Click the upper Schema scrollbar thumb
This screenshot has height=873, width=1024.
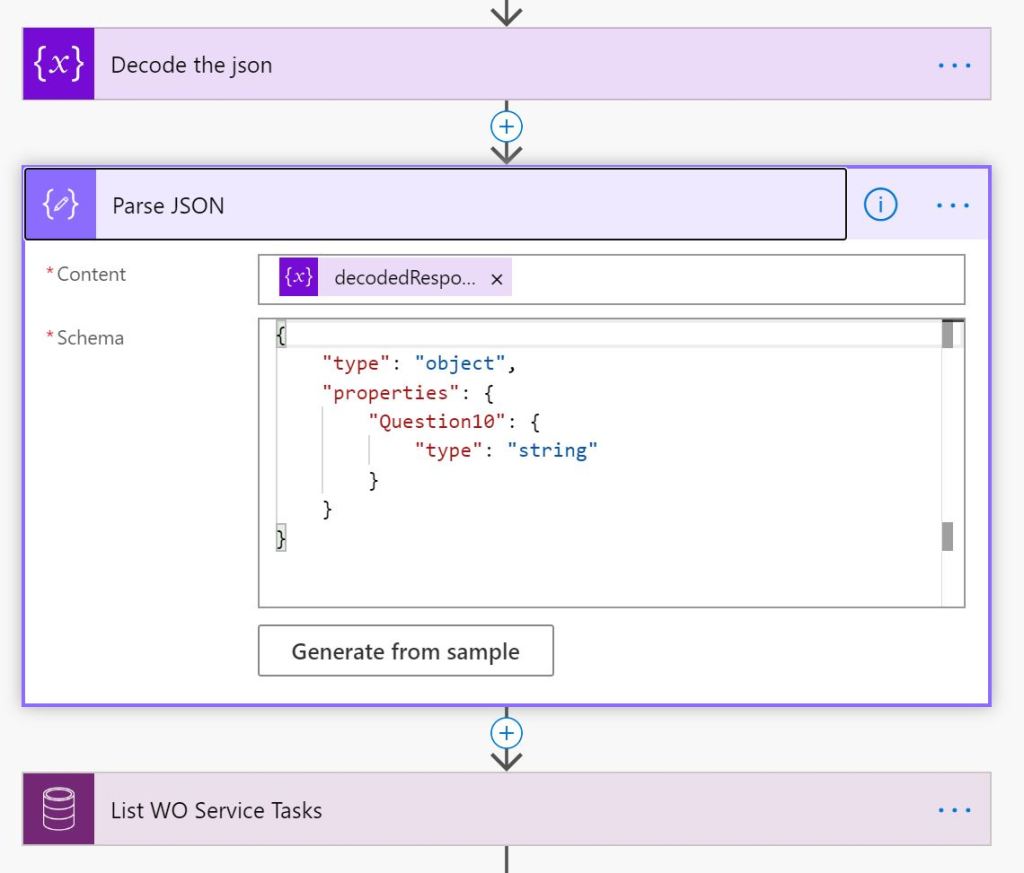click(947, 334)
